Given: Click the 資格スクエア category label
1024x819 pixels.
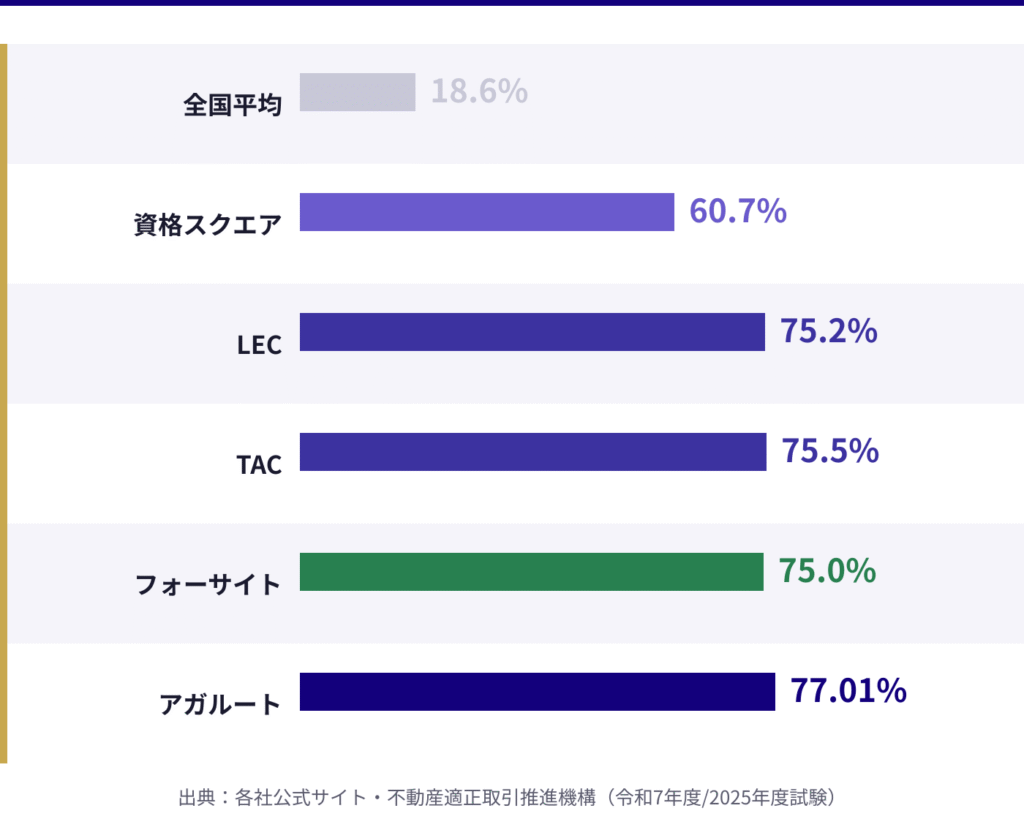Looking at the screenshot, I should [x=208, y=224].
